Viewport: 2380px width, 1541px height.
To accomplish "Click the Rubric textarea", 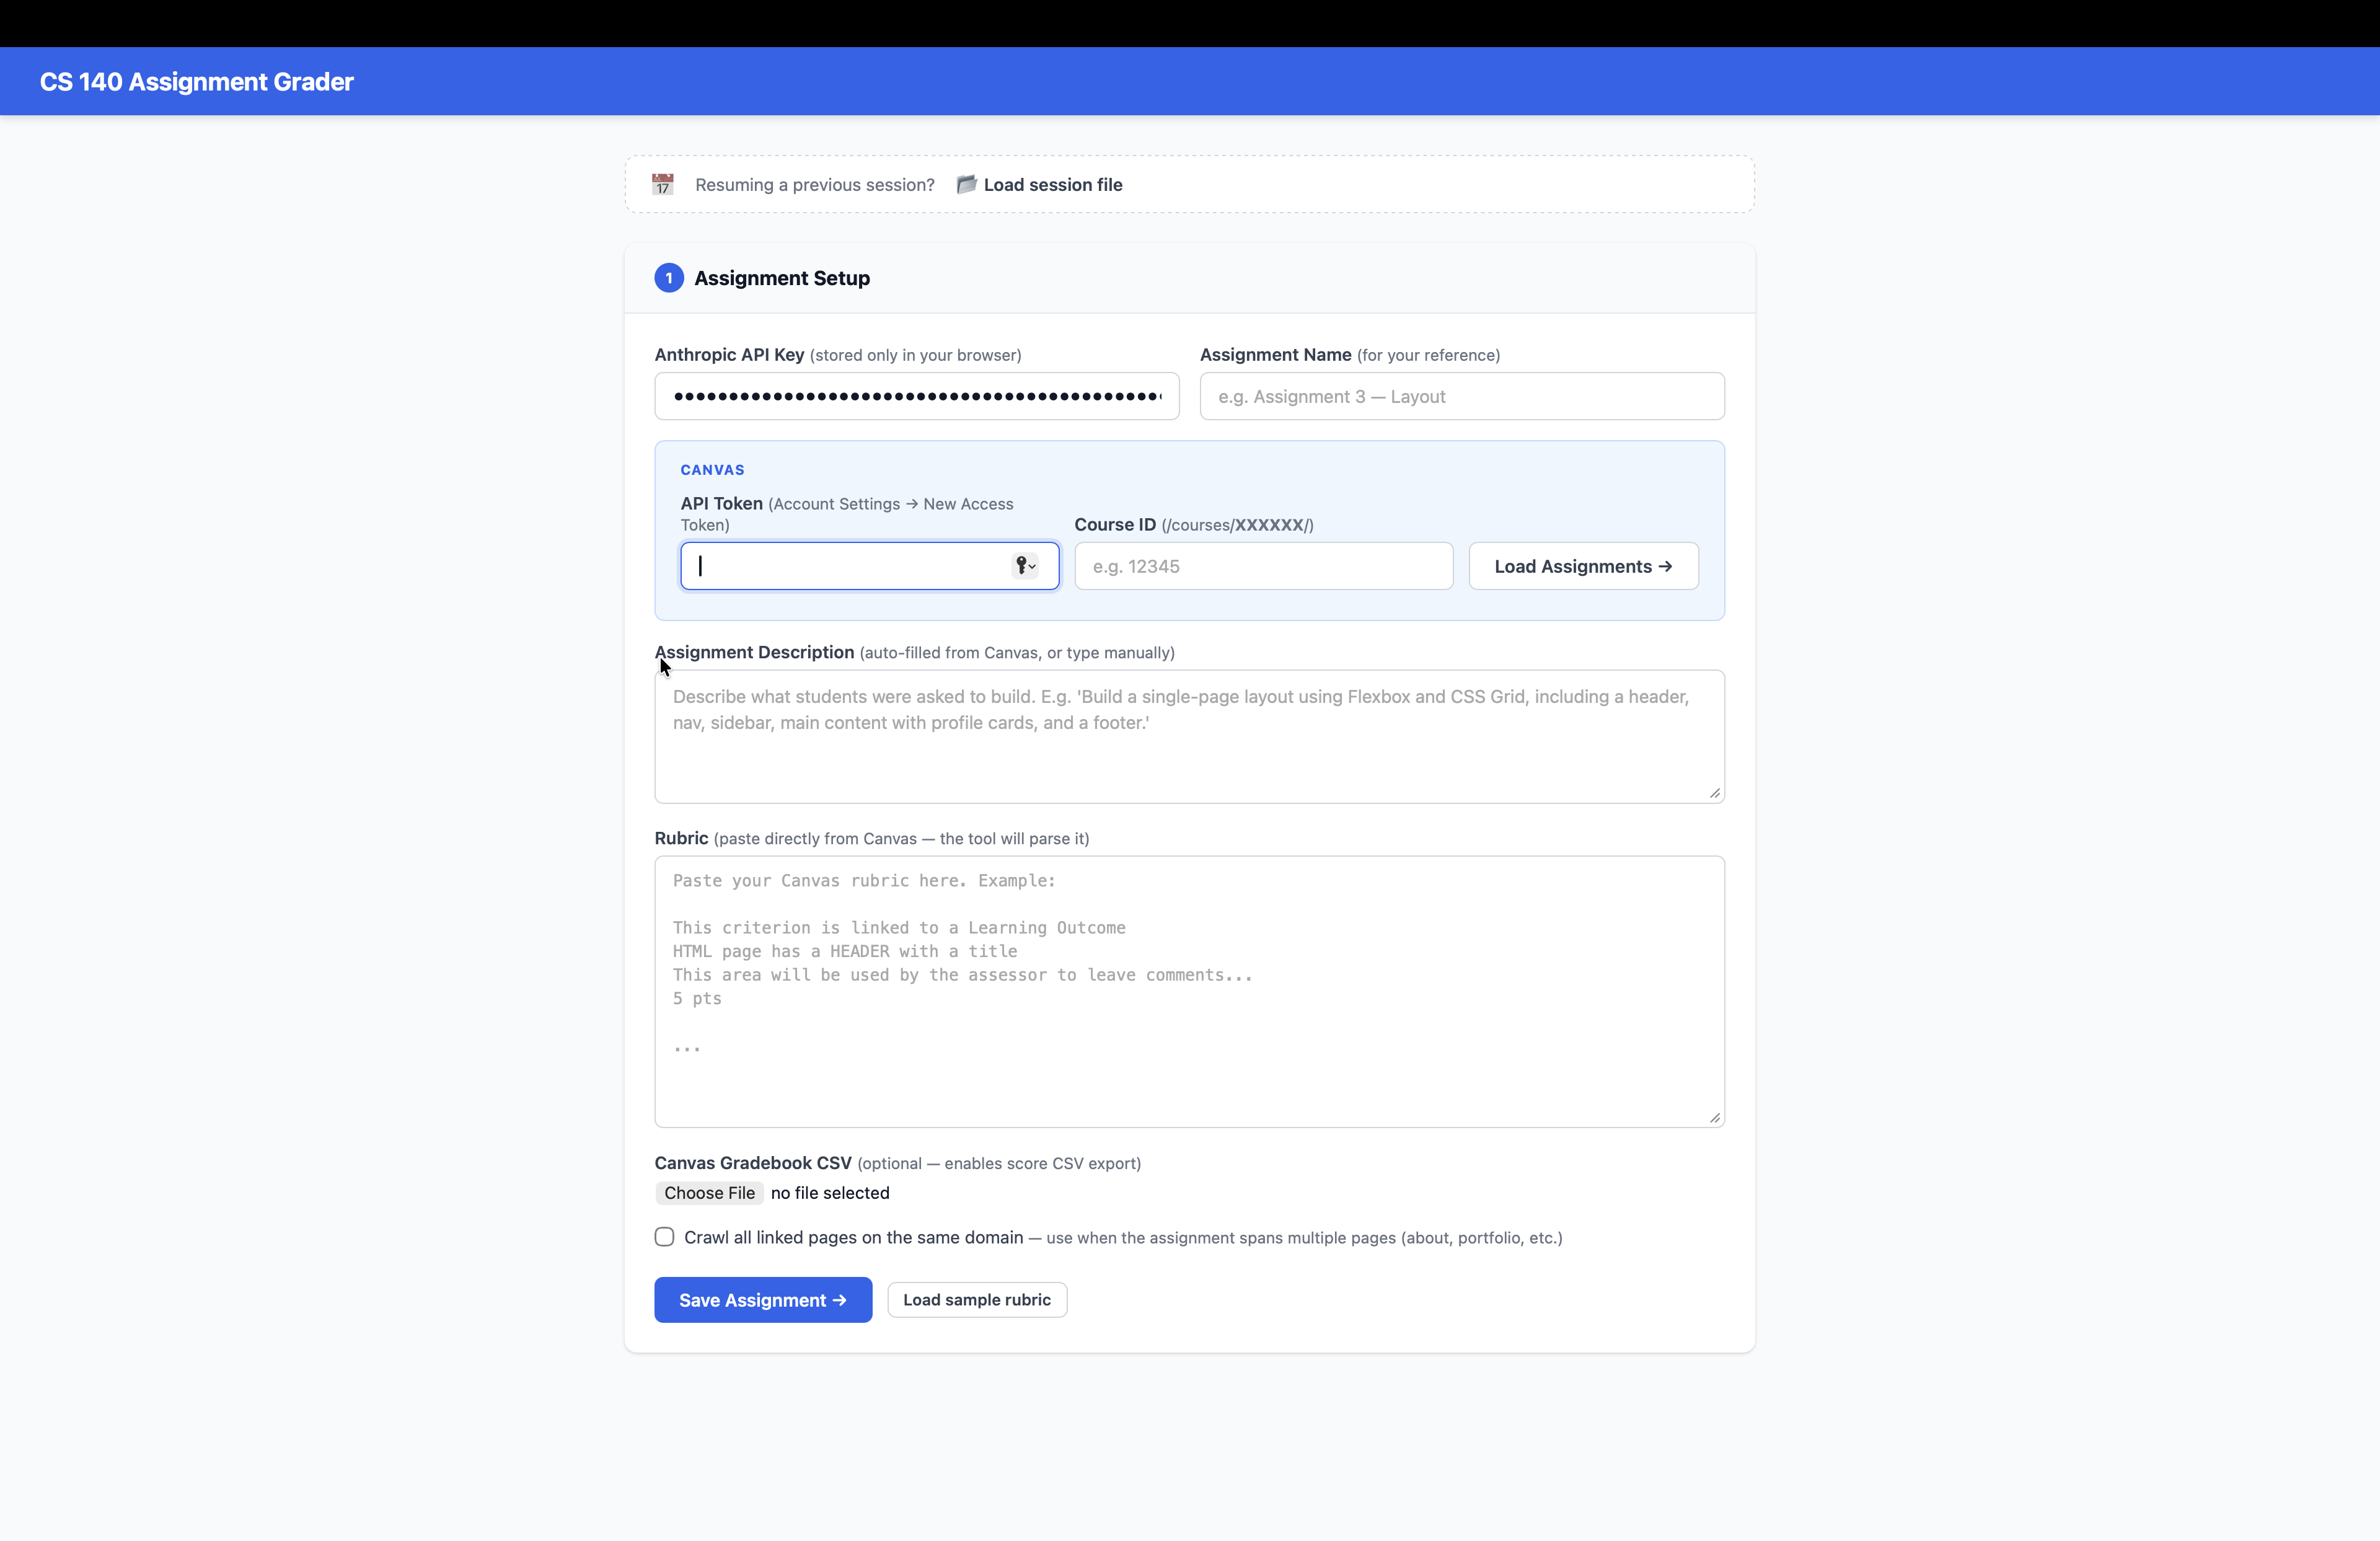I will tap(1189, 991).
